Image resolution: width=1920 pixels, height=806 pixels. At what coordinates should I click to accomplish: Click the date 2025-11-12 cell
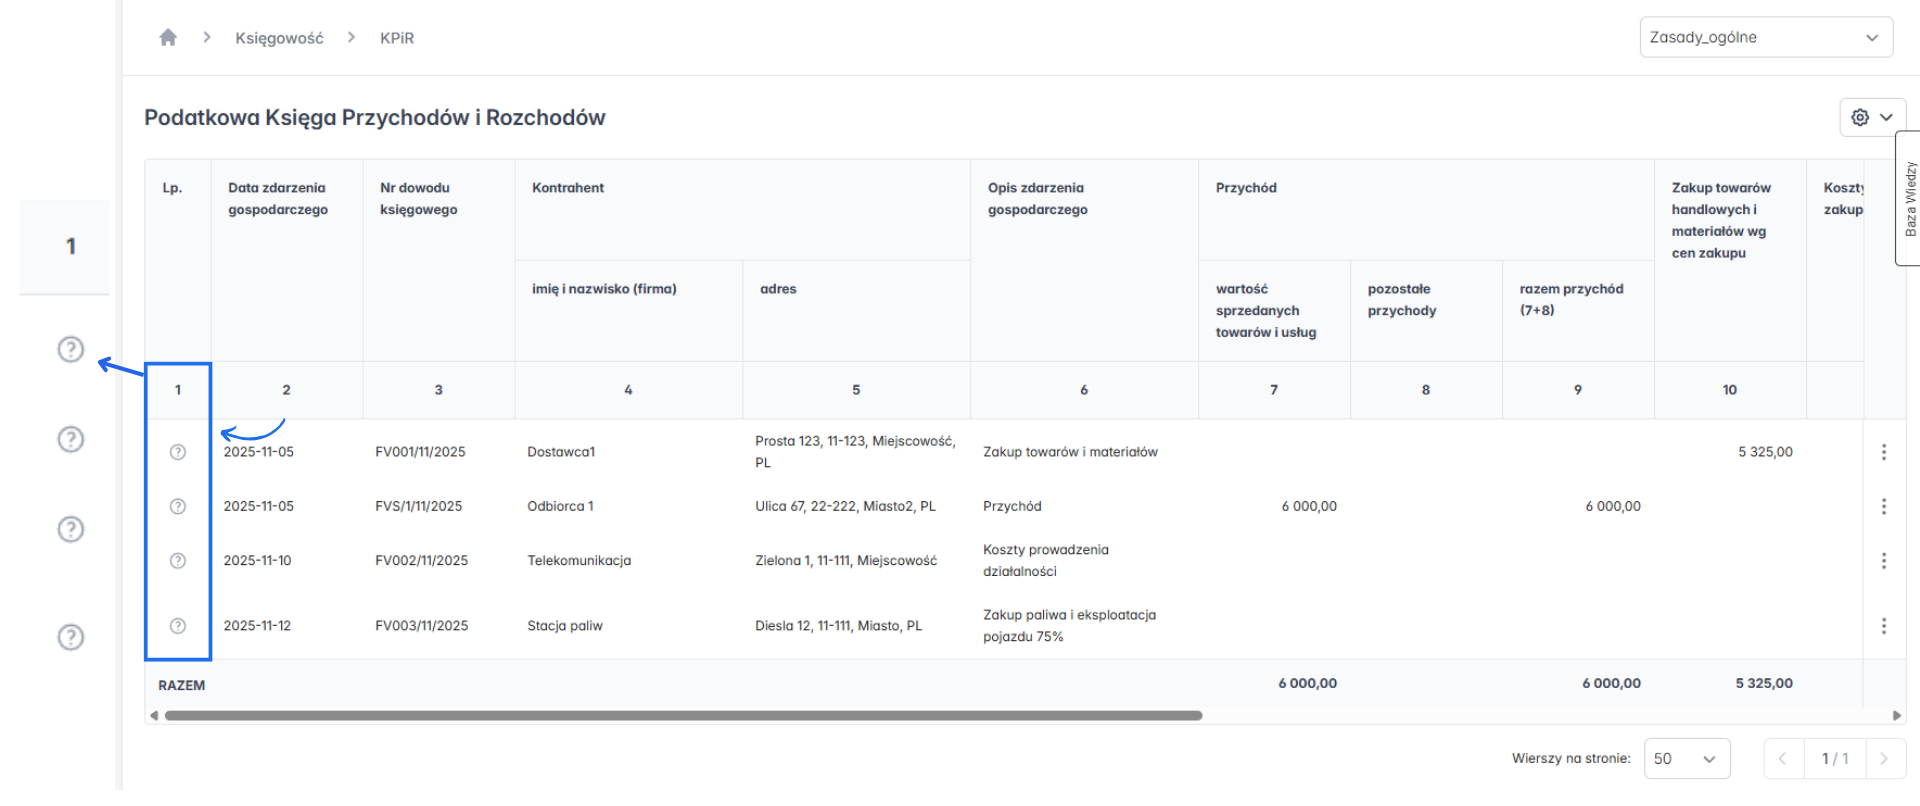257,626
